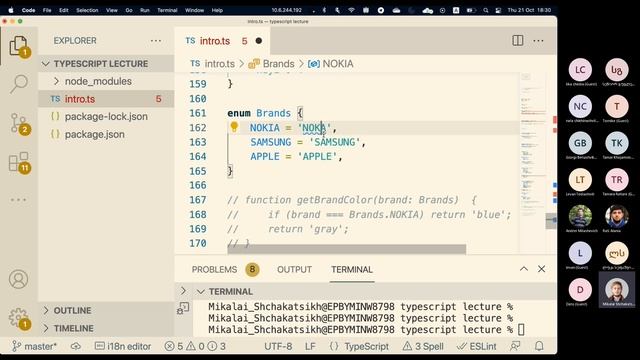Screen dimensions: 640x360
Task: Select TypeScript language mode
Action: pyautogui.click(x=359, y=346)
